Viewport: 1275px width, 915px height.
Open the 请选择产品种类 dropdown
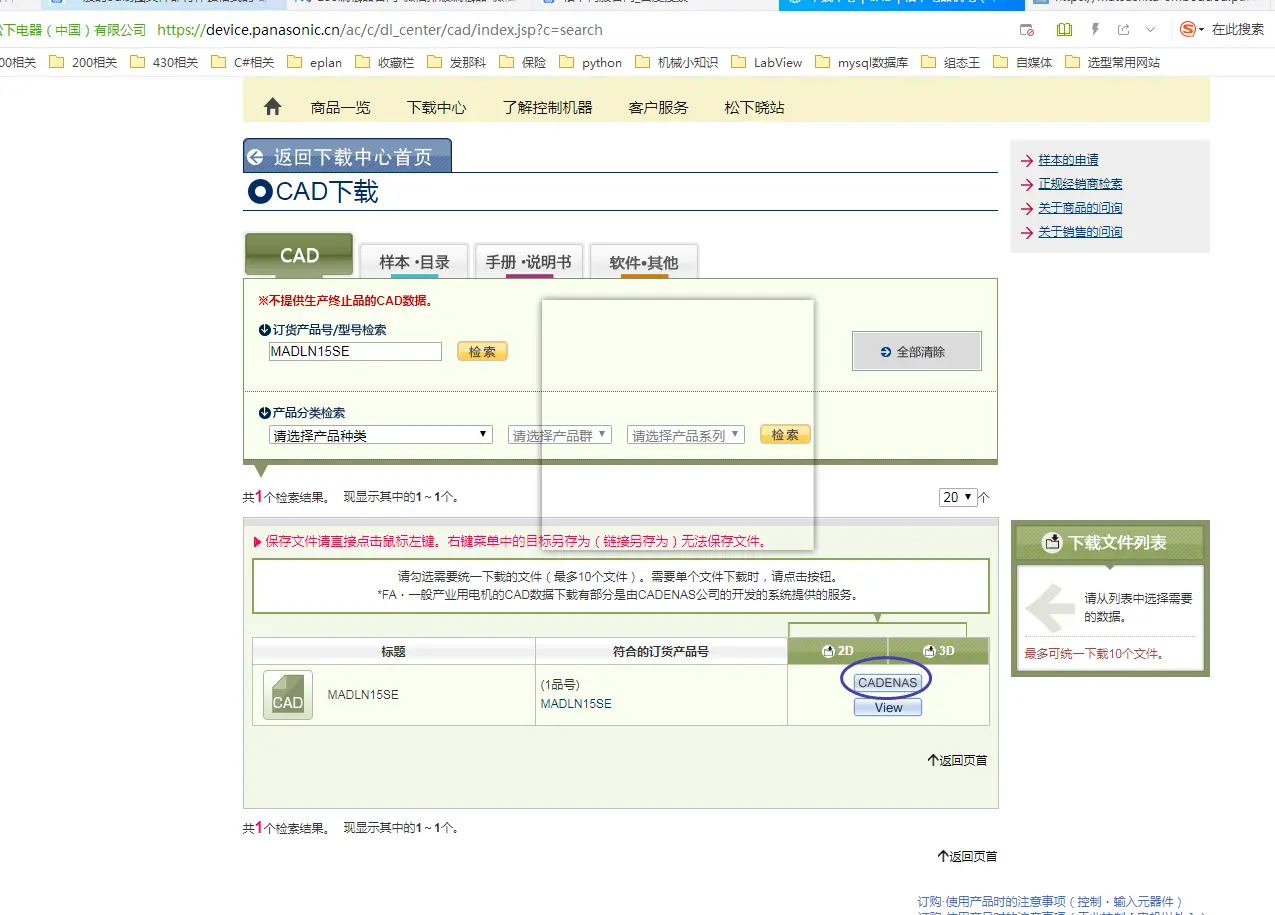point(381,435)
